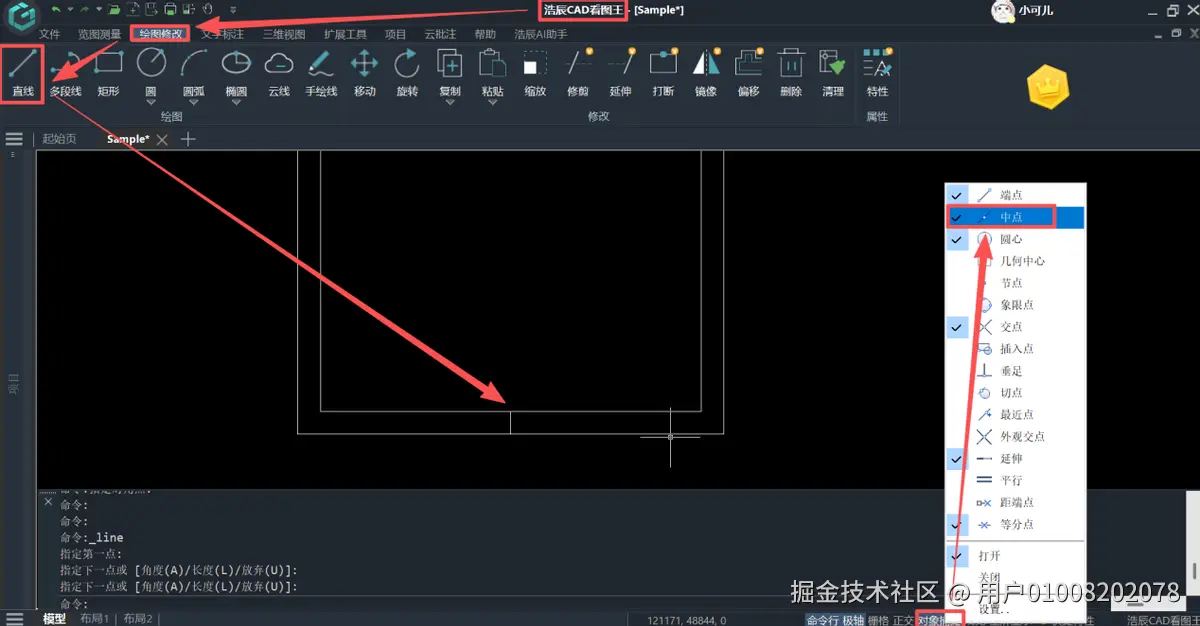Switch to the 三维视图 ribbon tab
The image size is (1200, 626).
tap(284, 34)
